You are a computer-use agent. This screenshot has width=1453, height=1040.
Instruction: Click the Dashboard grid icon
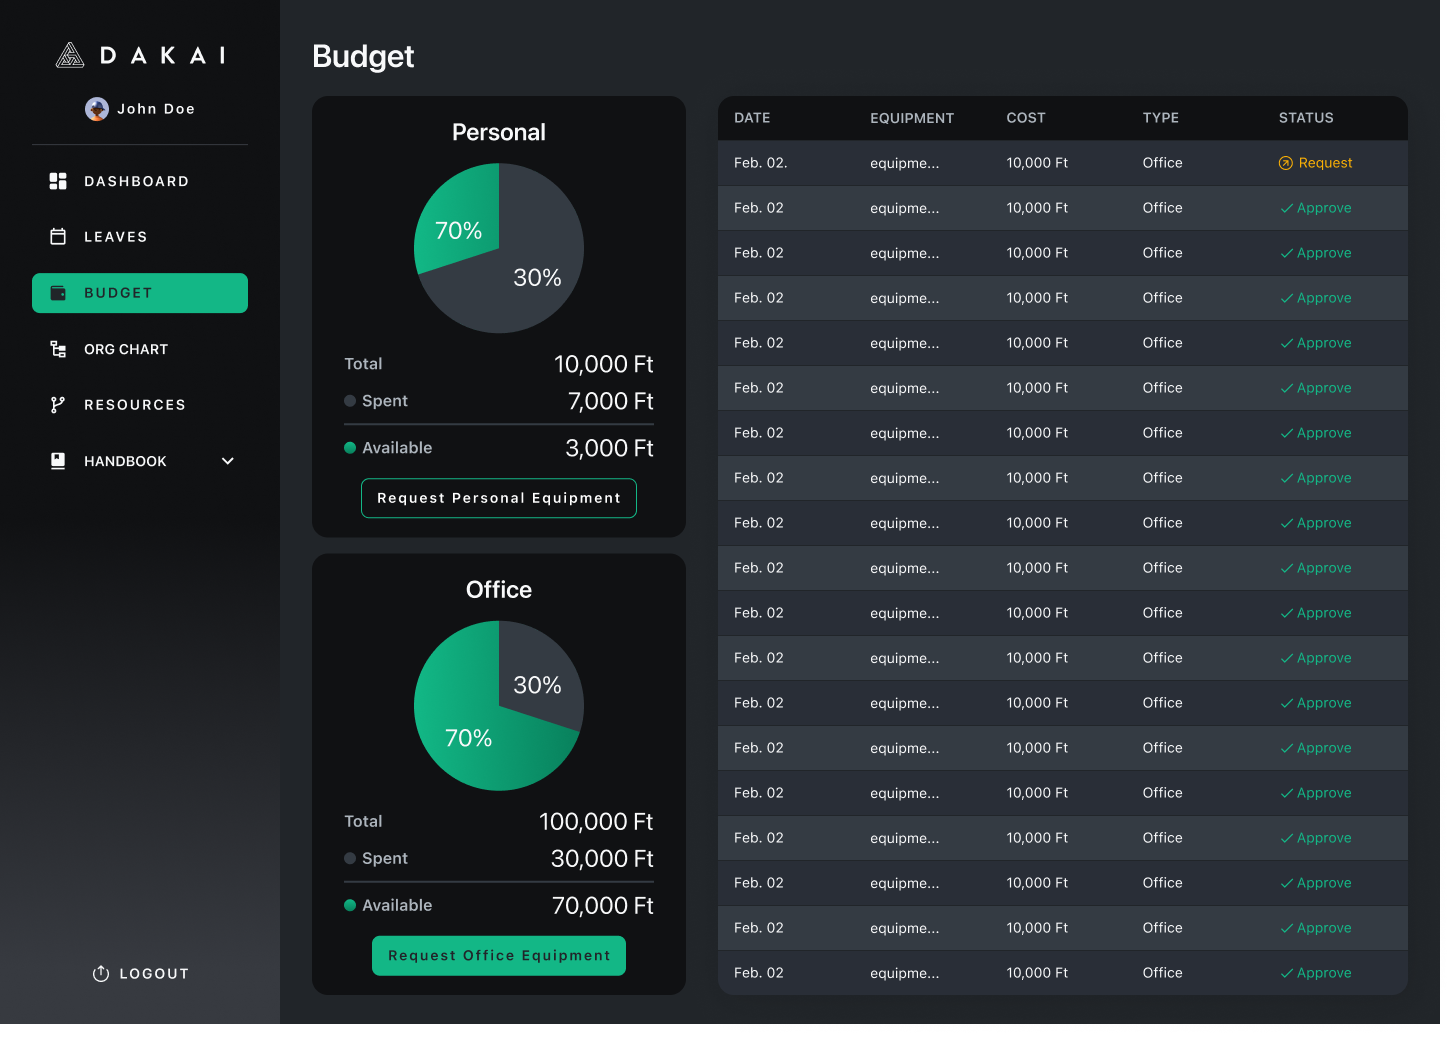58,181
